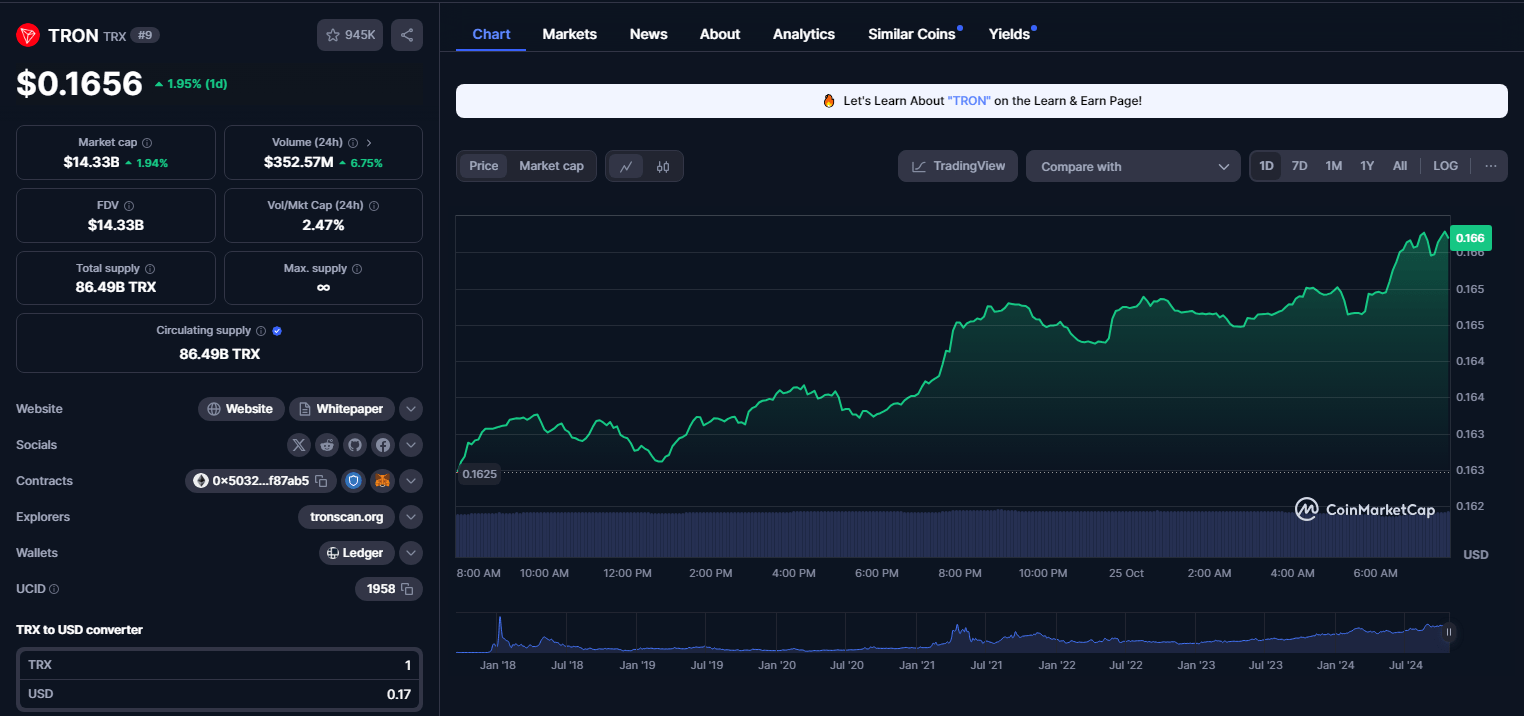The width and height of the screenshot is (1524, 716).
Task: Click the blue shield wallet icon
Action: (x=353, y=481)
